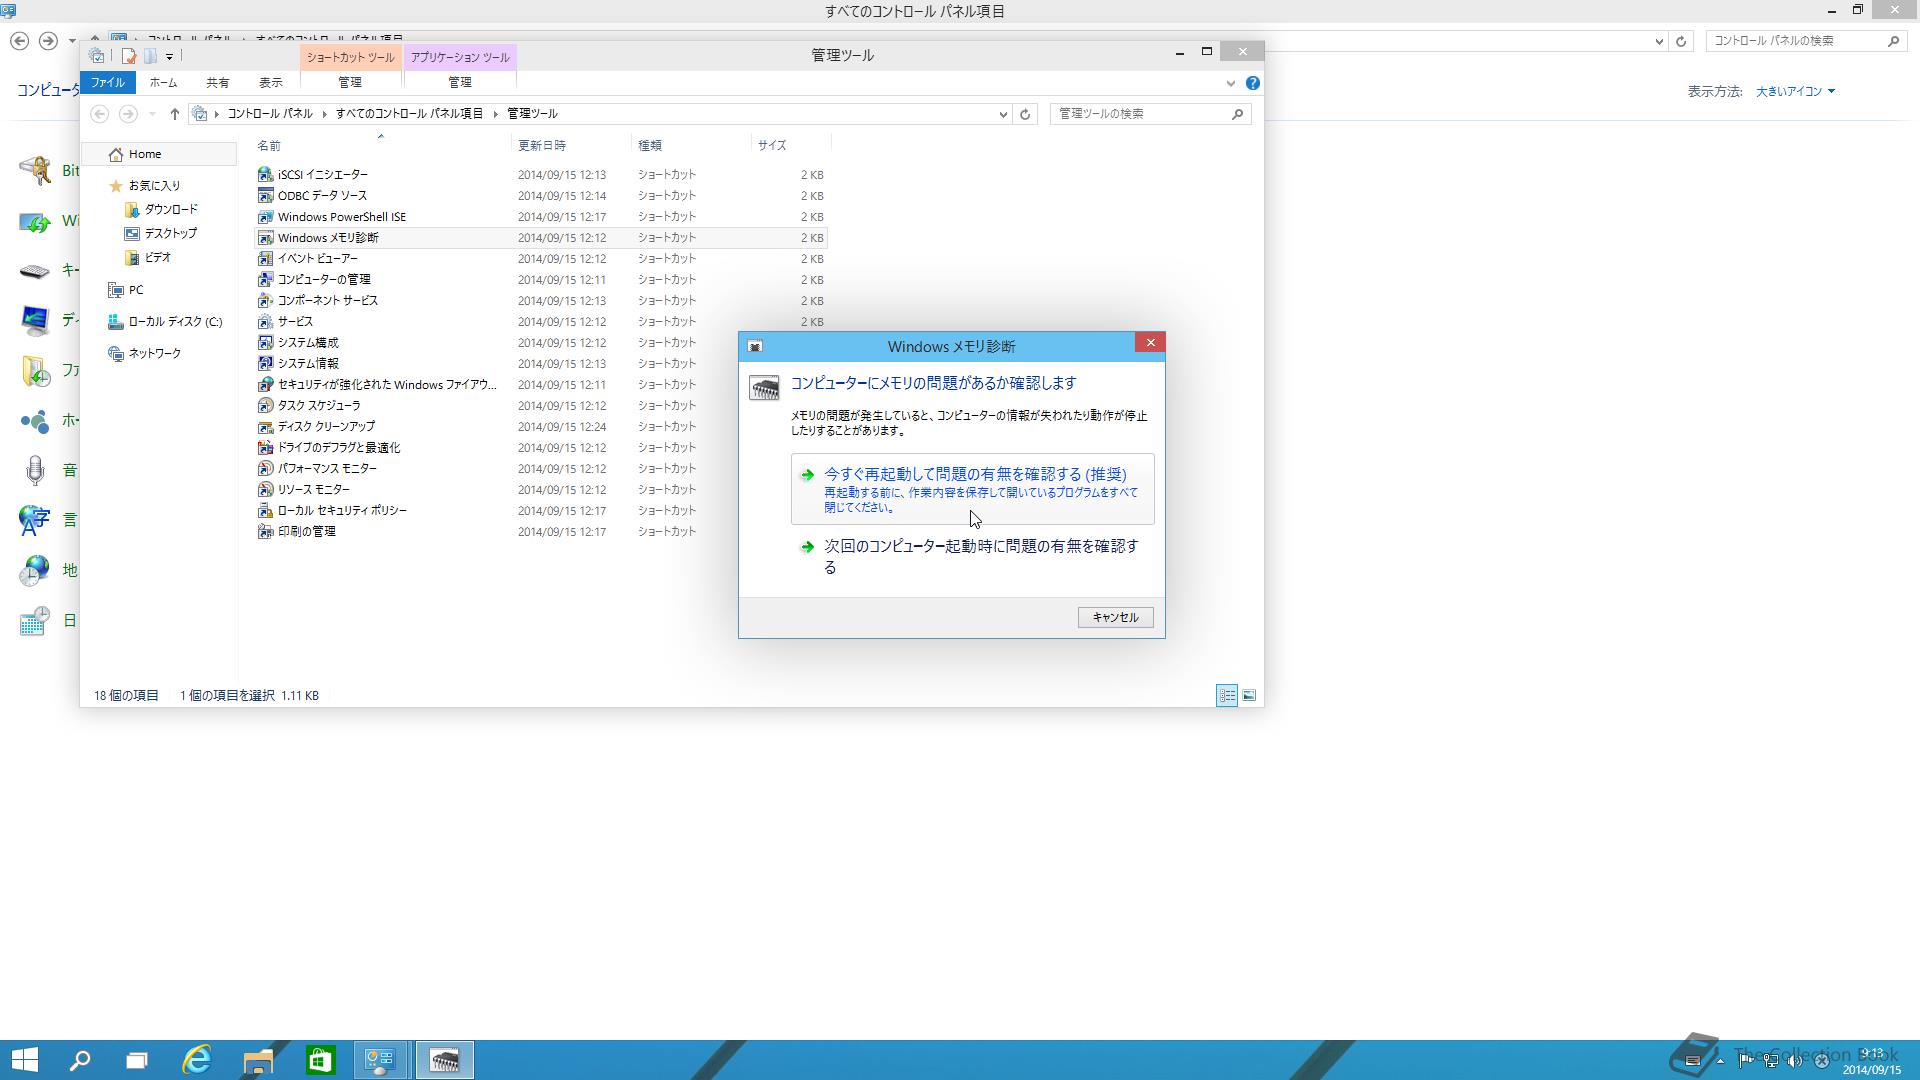Expand the ribbon with the chevron

1231,83
